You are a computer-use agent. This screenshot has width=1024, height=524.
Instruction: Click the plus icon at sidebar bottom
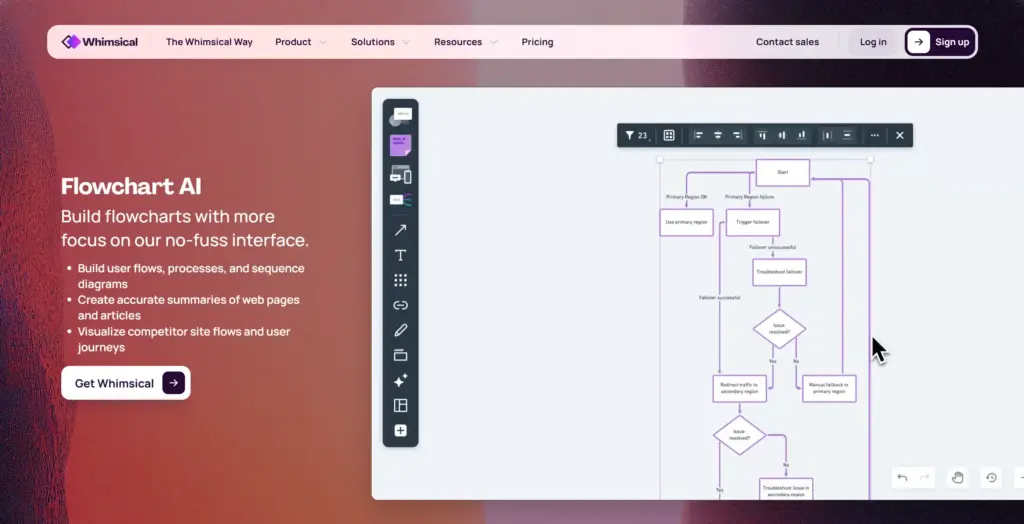pyautogui.click(x=400, y=431)
